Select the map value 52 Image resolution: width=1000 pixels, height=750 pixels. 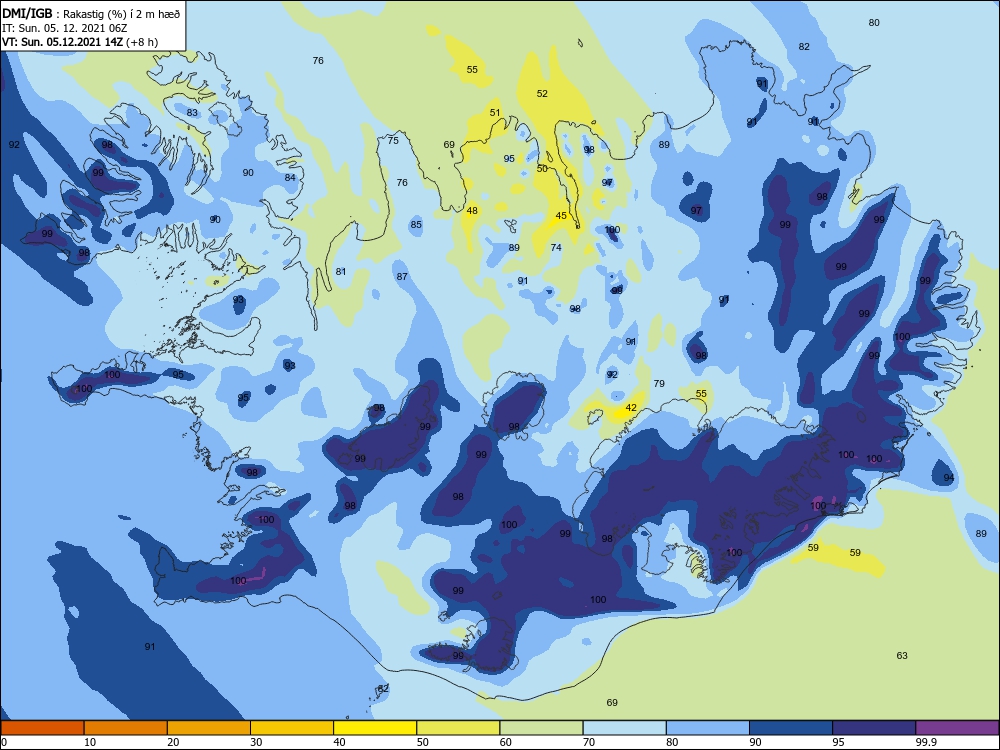point(542,93)
